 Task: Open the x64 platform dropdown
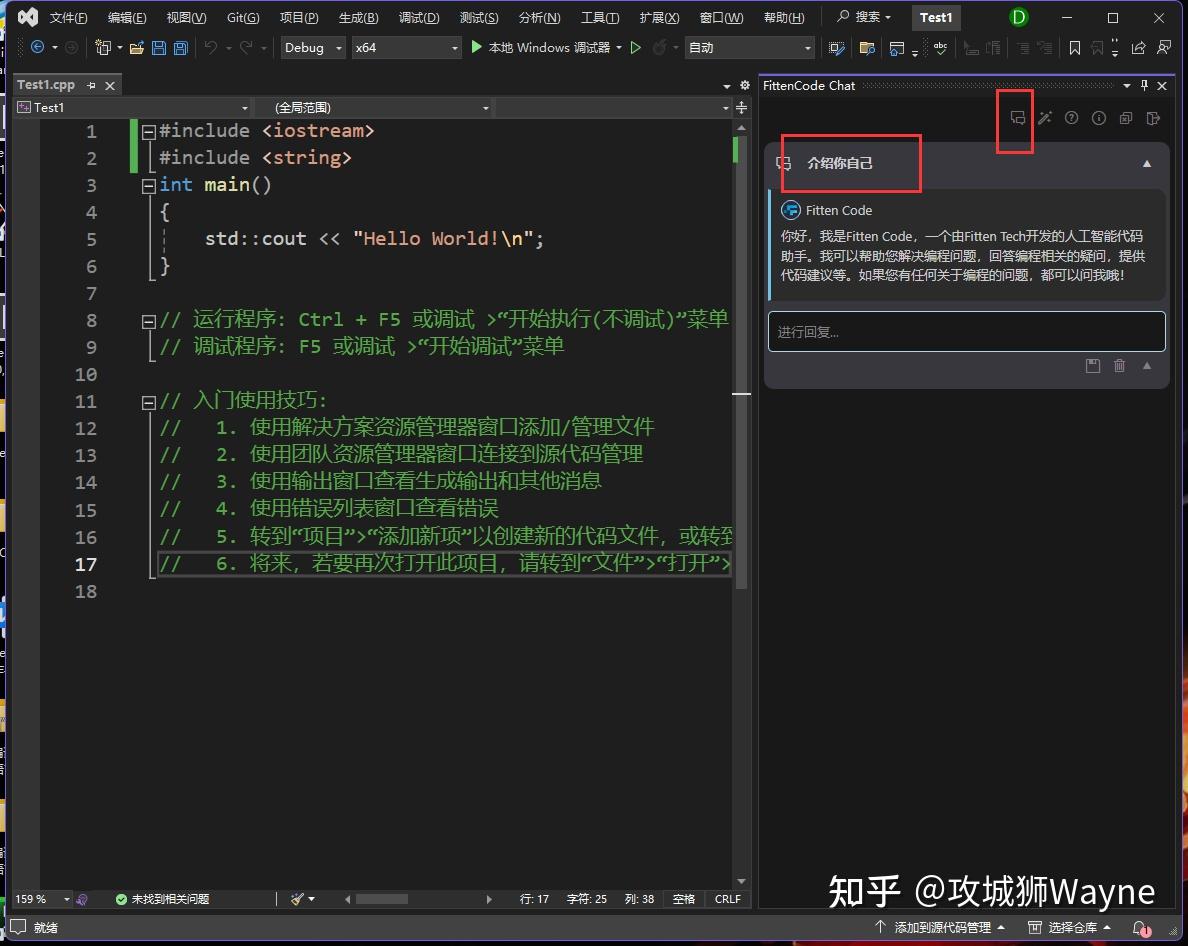406,47
